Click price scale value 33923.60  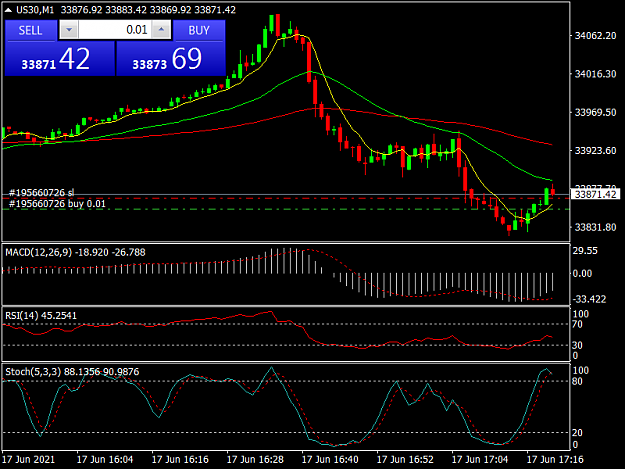click(x=595, y=151)
